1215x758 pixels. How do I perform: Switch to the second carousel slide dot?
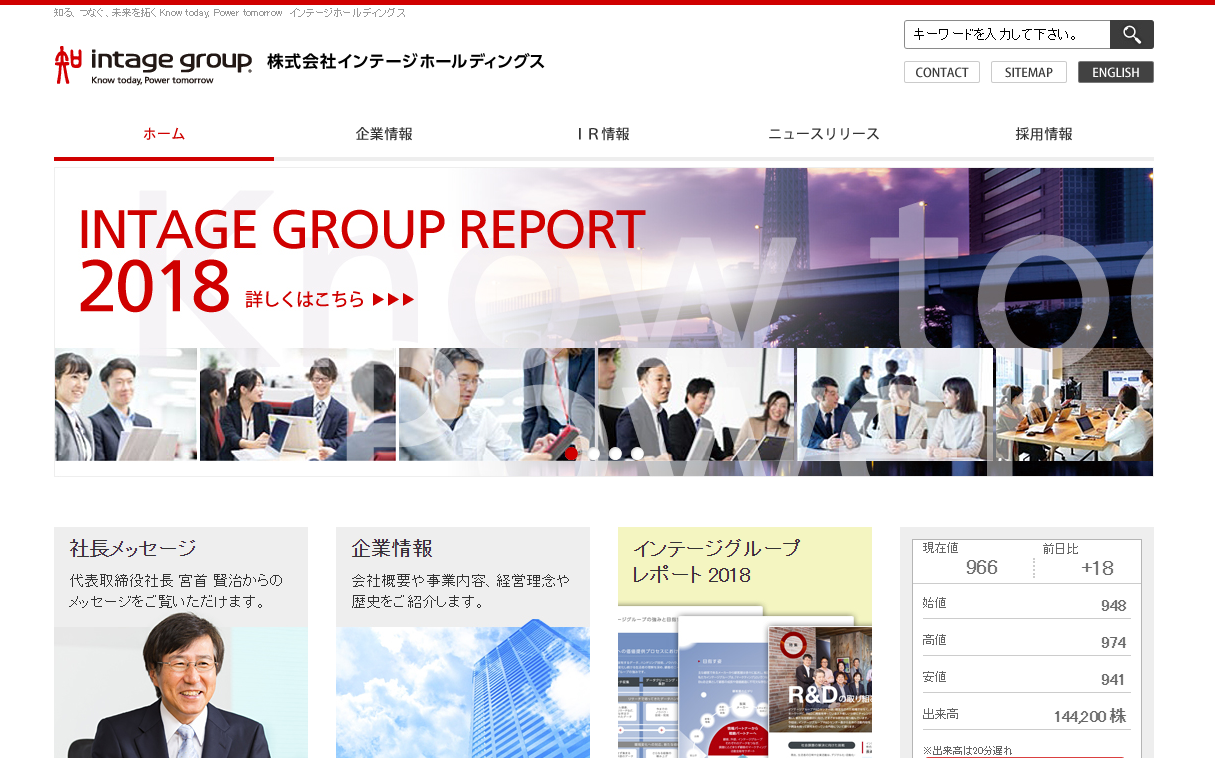[594, 453]
